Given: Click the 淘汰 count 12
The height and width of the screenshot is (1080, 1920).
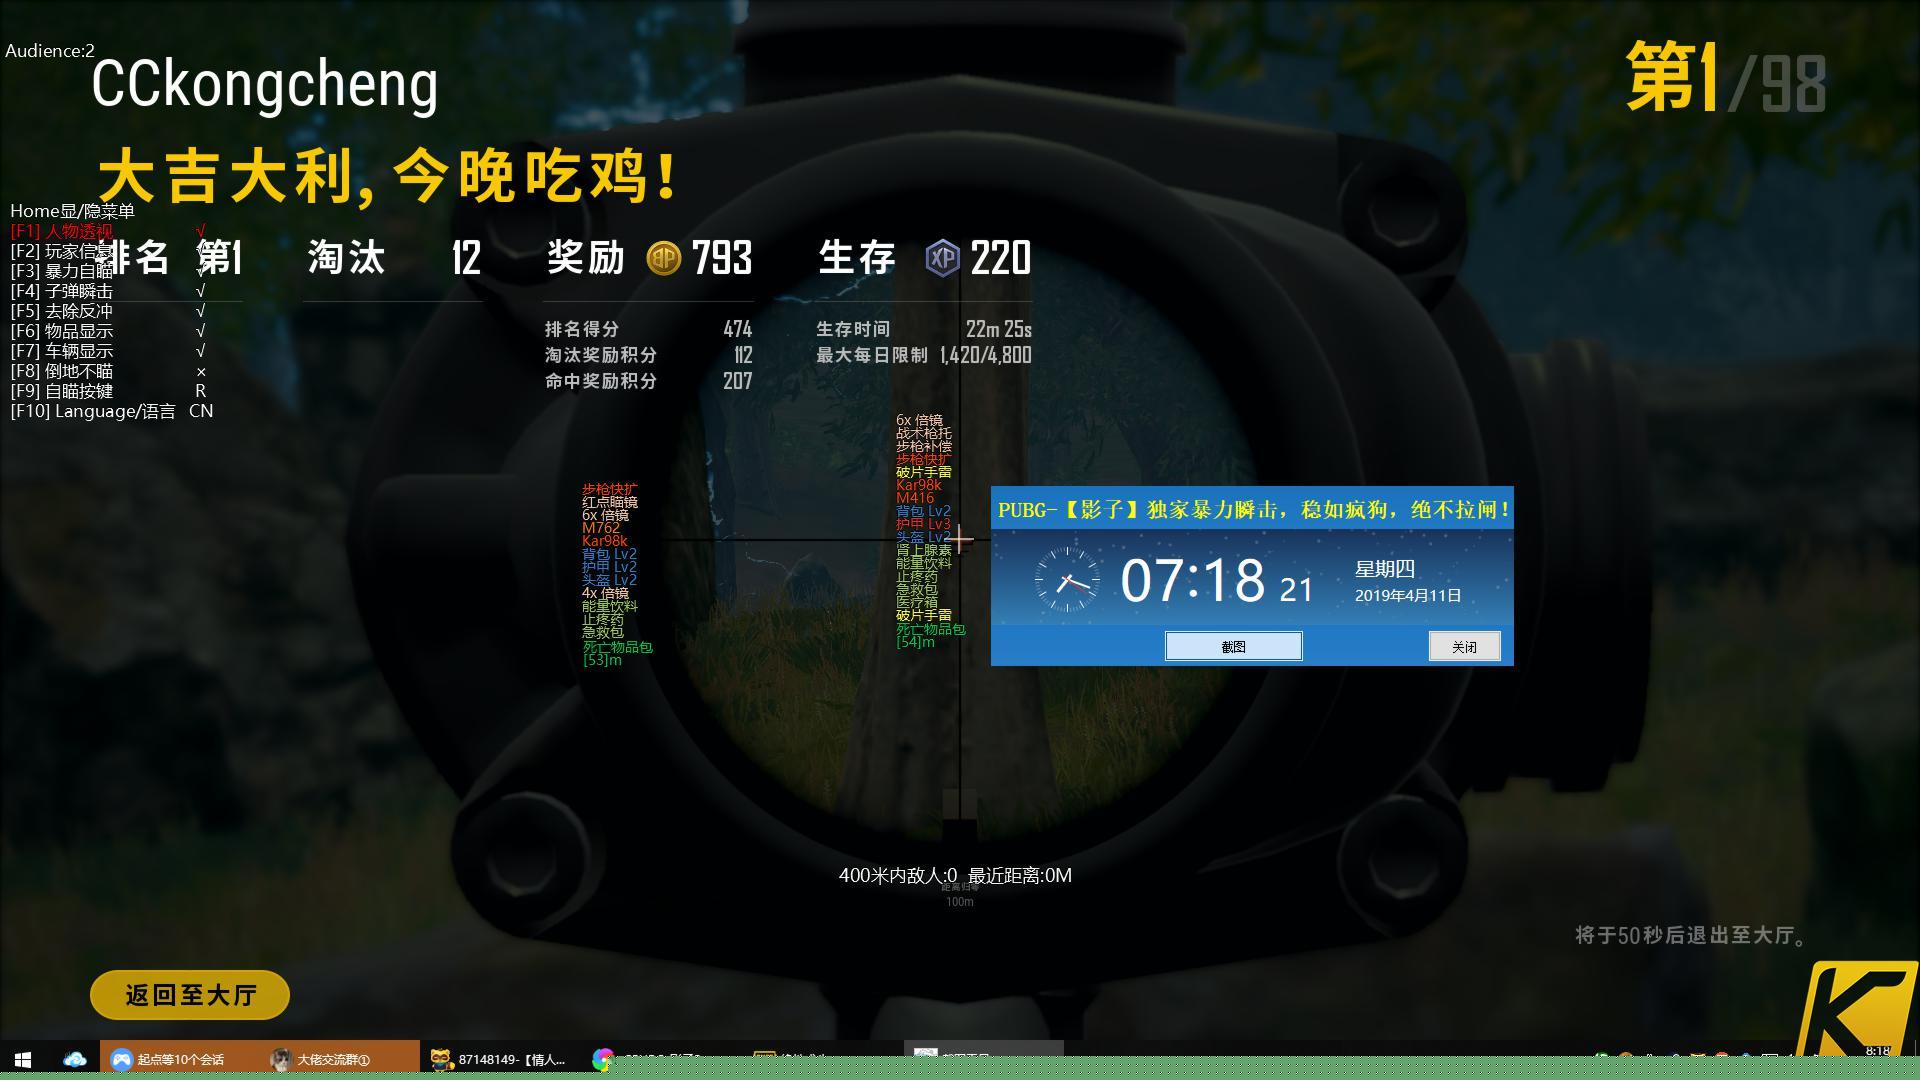Looking at the screenshot, I should tap(466, 258).
